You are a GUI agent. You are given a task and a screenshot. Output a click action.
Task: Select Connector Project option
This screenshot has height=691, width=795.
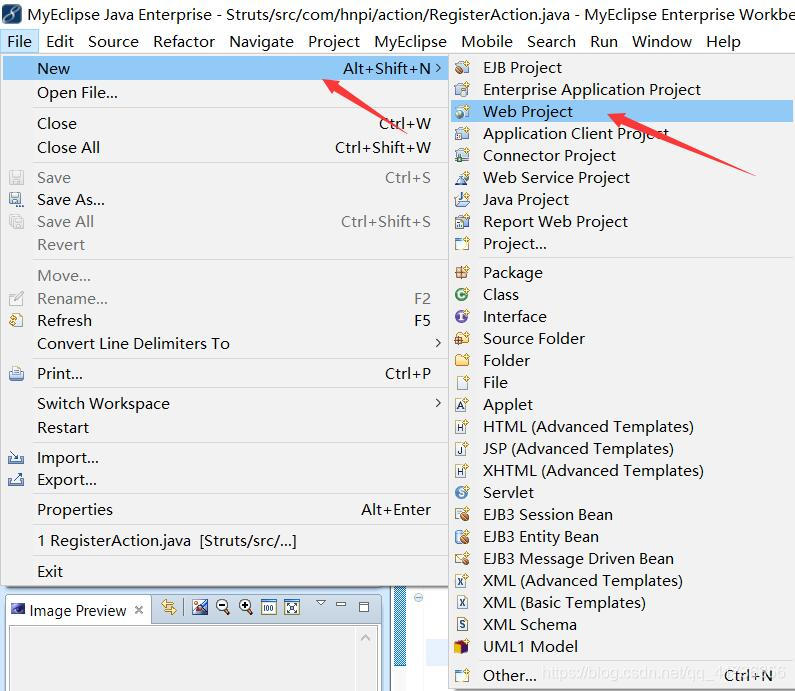(621, 156)
